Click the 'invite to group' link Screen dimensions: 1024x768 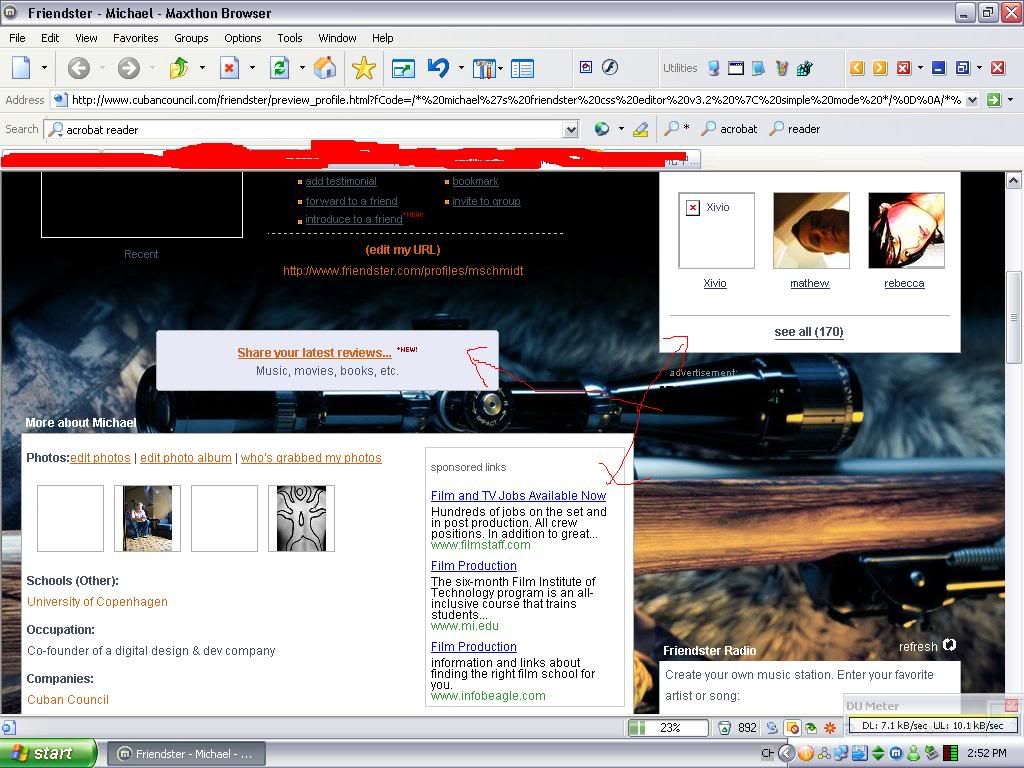(486, 201)
